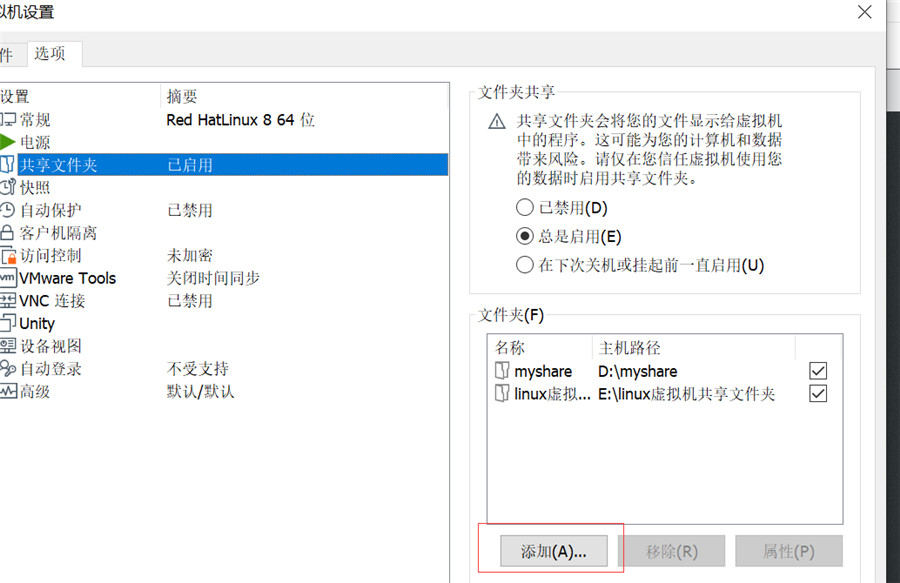Click the Red HatLinux 8 64 位 summary
The height and width of the screenshot is (583, 900).
240,119
